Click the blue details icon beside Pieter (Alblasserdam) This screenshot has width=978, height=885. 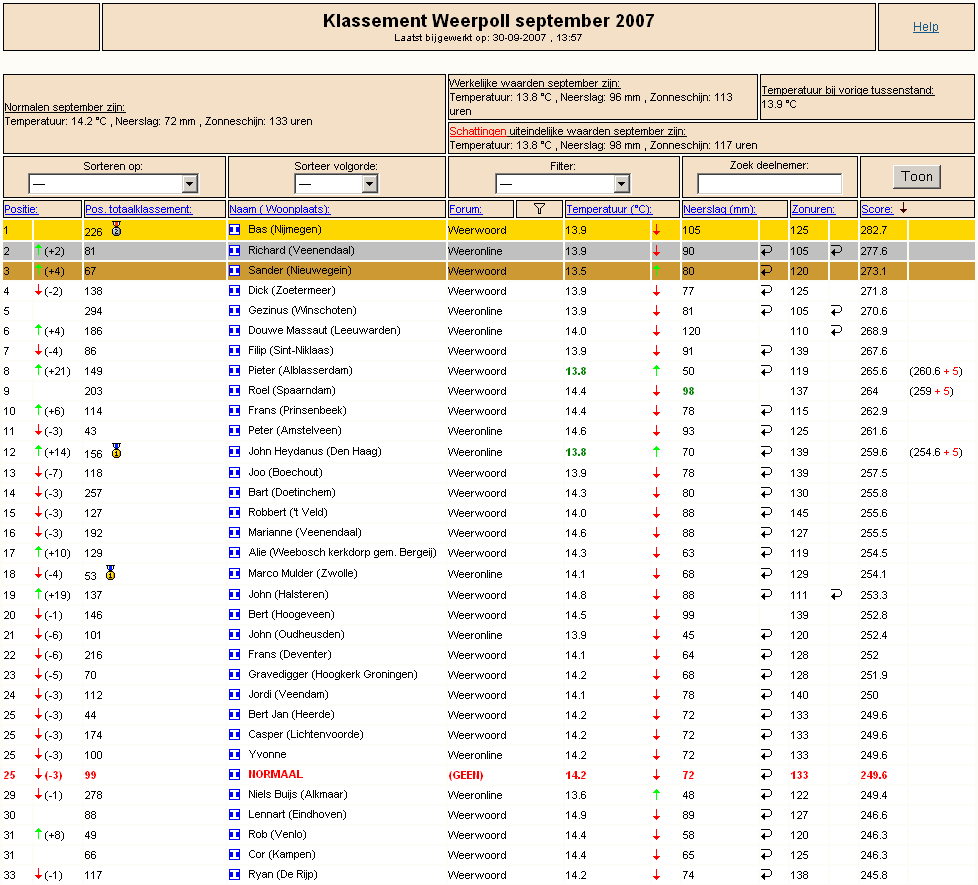pyautogui.click(x=235, y=371)
